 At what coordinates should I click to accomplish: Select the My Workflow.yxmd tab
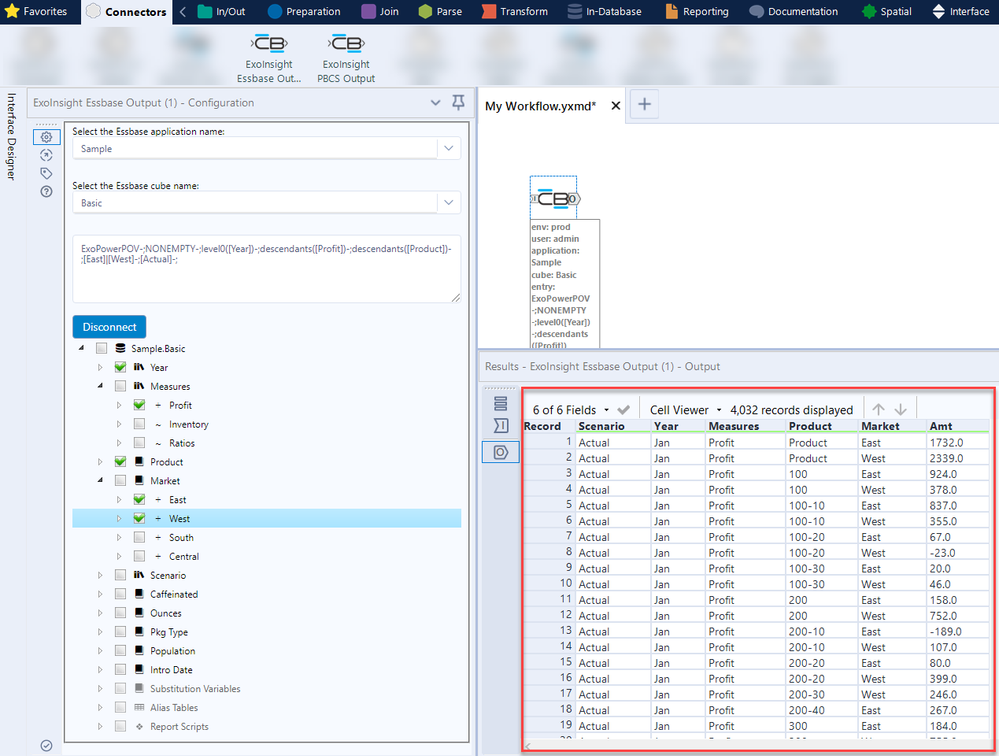point(540,106)
